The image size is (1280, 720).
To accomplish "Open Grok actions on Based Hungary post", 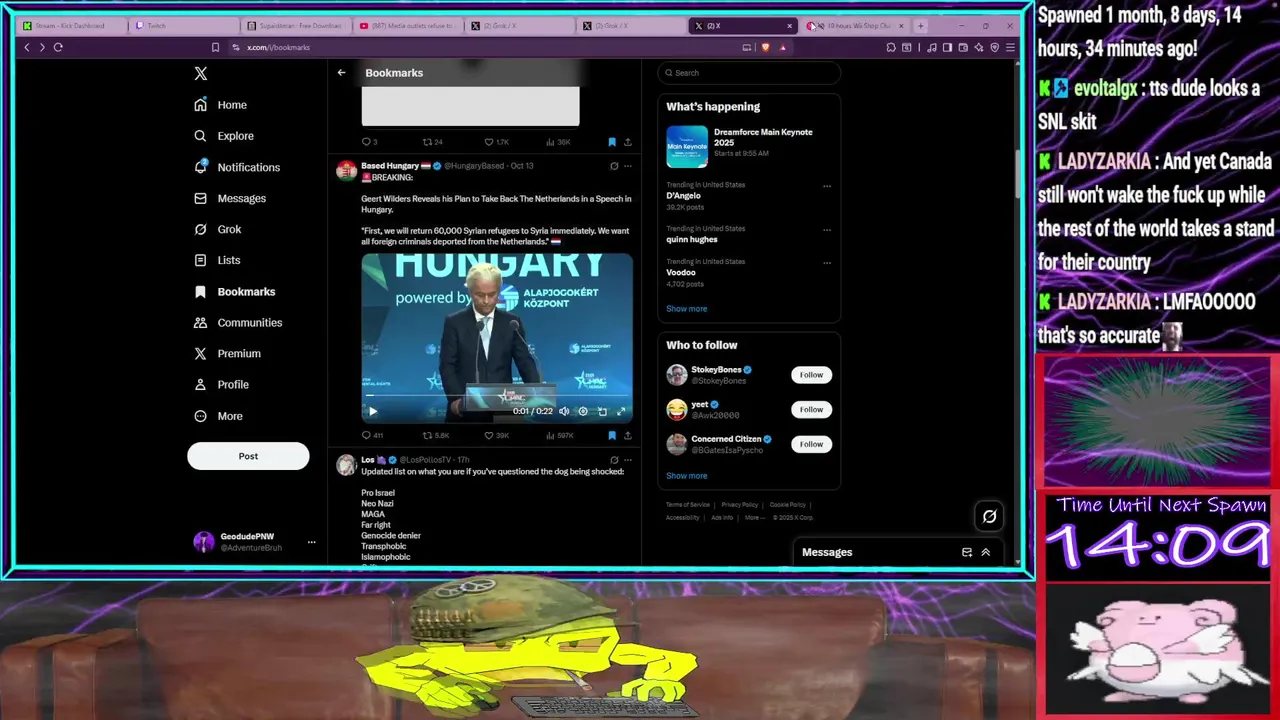I will (614, 166).
